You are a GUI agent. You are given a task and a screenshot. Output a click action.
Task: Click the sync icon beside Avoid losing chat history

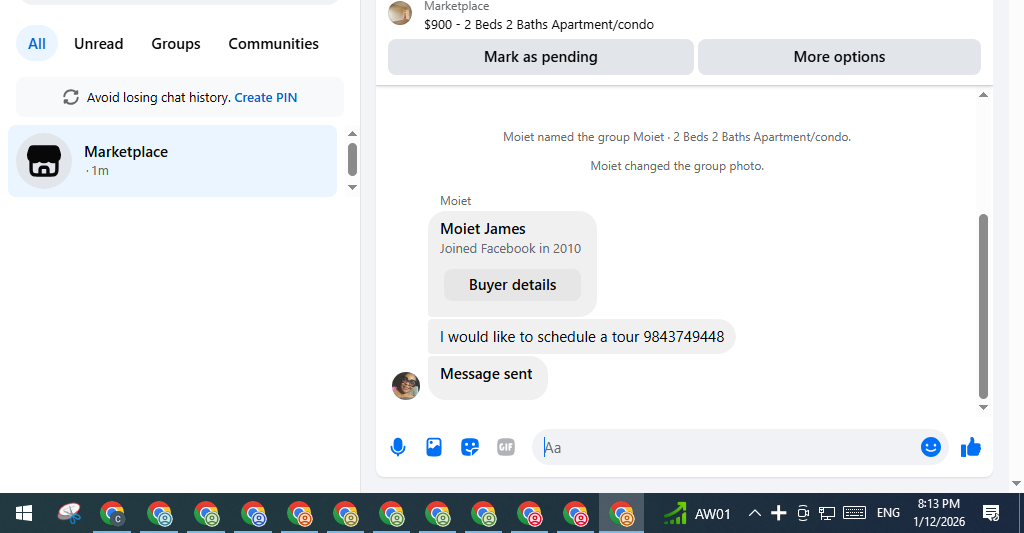click(x=71, y=97)
